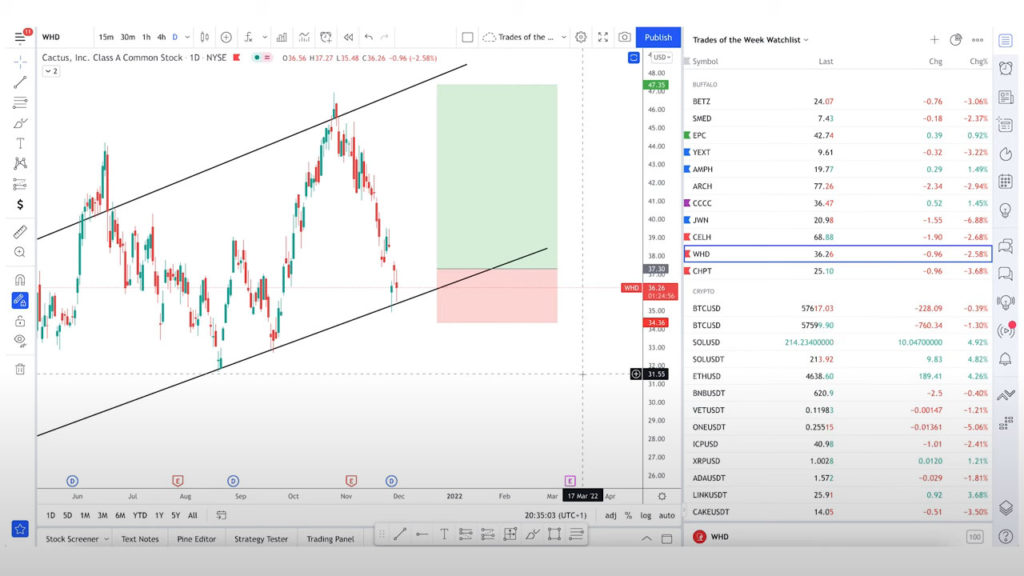Select the Text annotation tool
This screenshot has width=1024, height=576.
point(20,143)
